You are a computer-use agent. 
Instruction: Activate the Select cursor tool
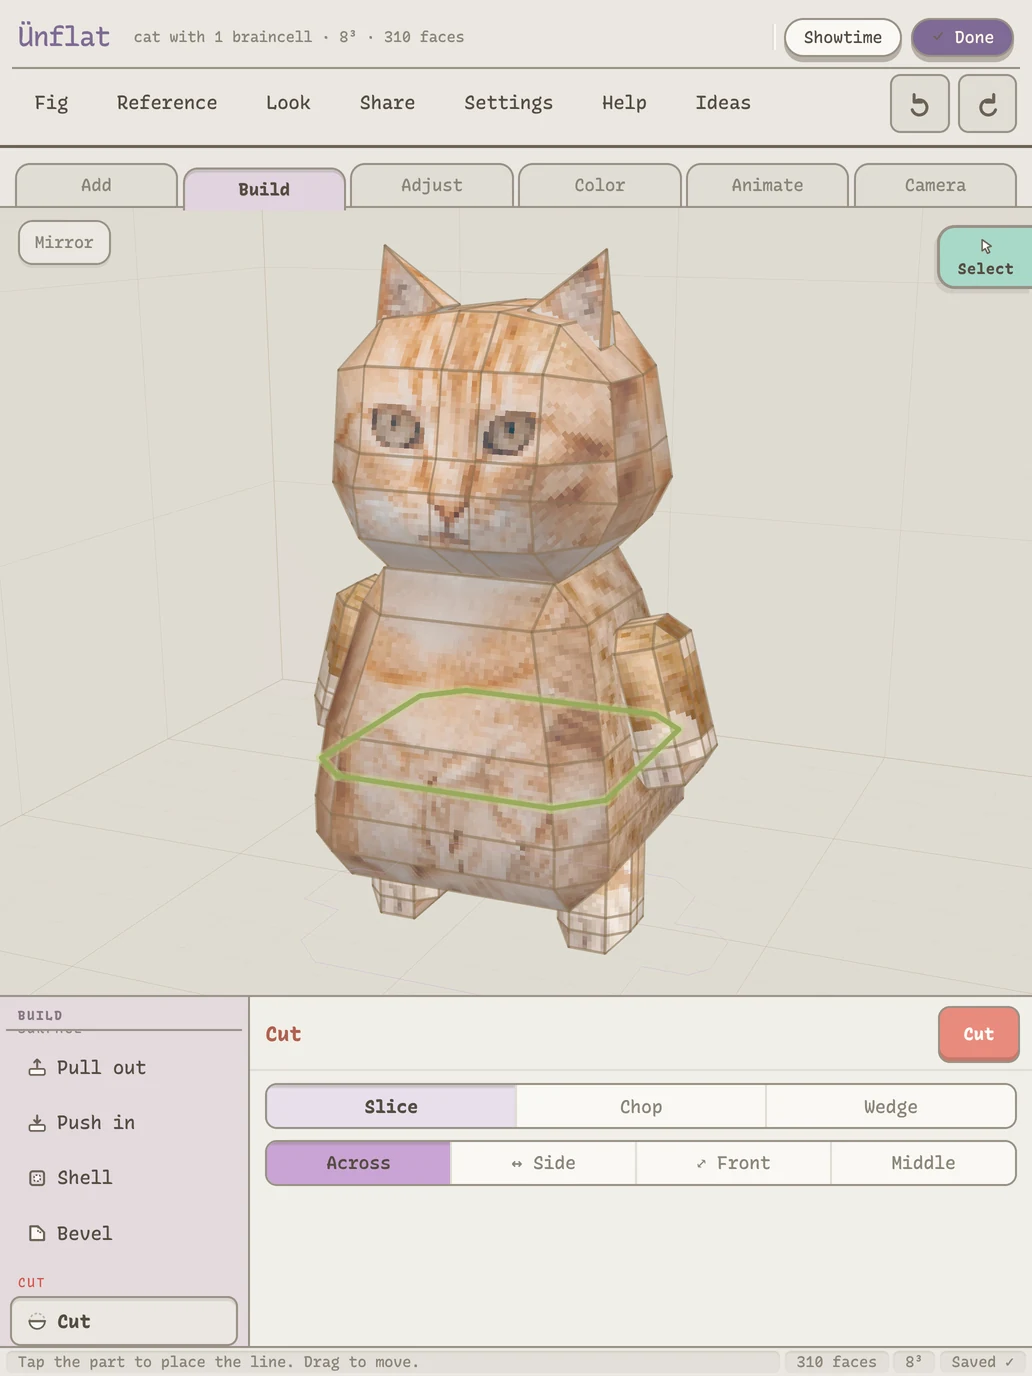(985, 257)
